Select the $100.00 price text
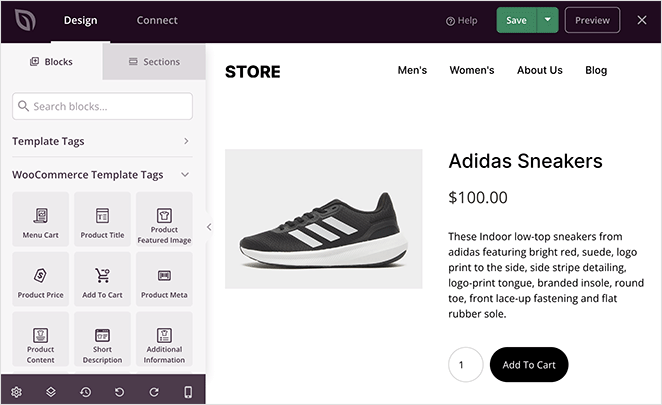 [x=478, y=197]
